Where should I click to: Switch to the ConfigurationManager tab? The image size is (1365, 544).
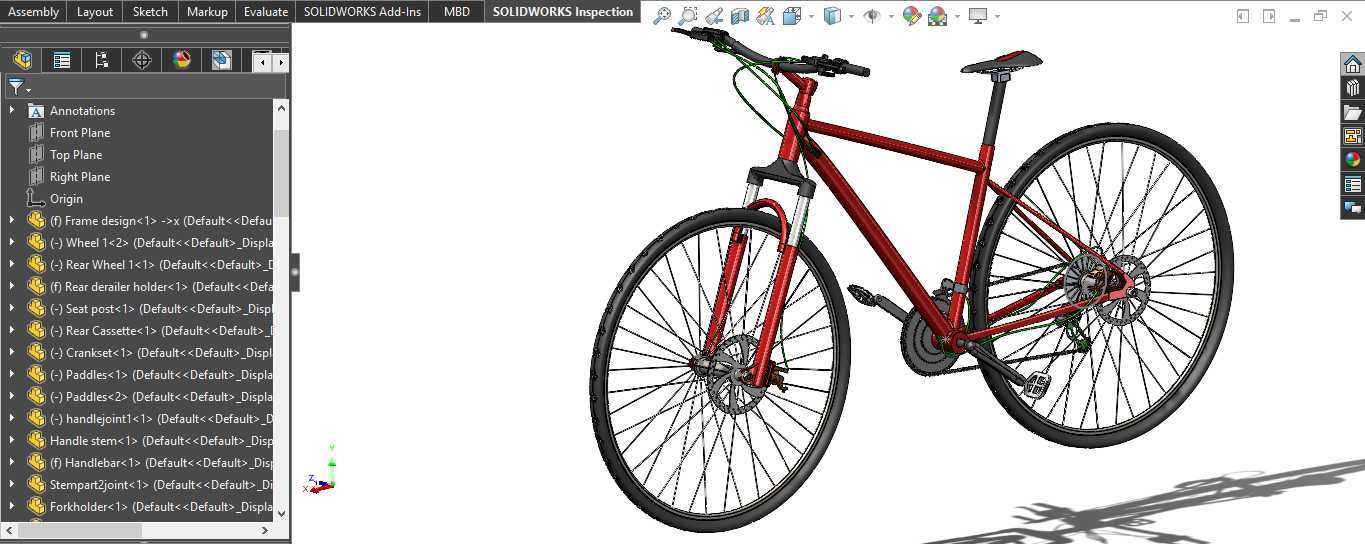click(102, 60)
